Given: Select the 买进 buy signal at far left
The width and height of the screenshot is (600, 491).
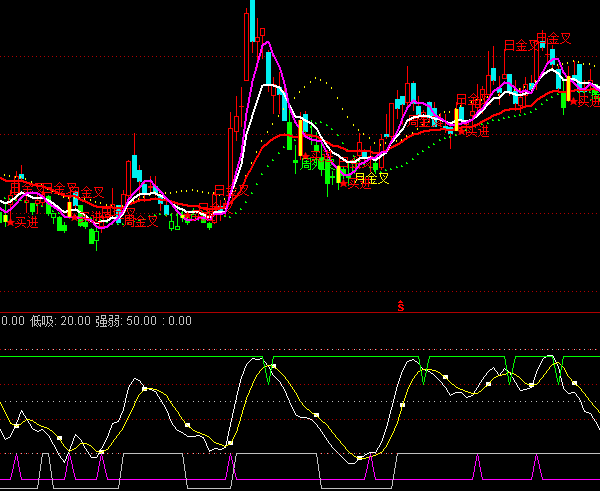Looking at the screenshot, I should point(24,221).
